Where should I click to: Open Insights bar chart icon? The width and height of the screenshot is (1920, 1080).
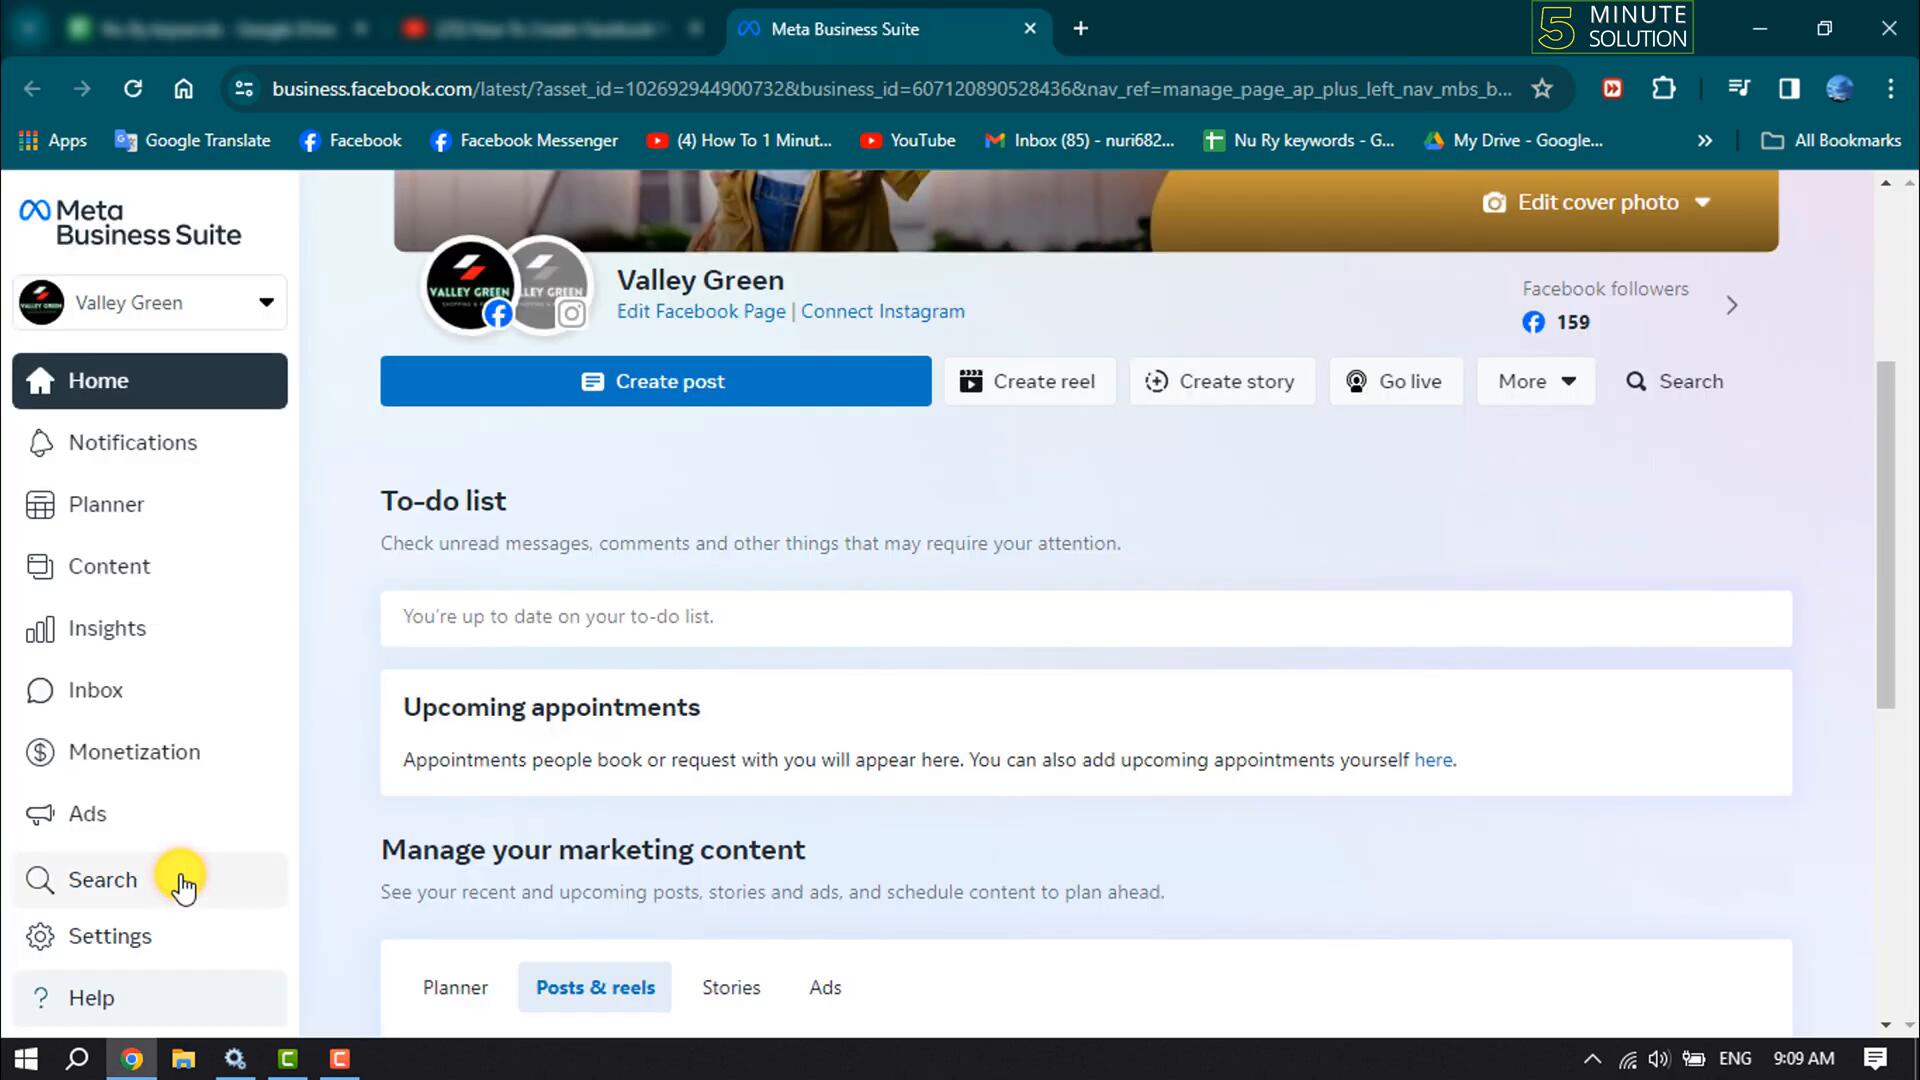point(40,629)
